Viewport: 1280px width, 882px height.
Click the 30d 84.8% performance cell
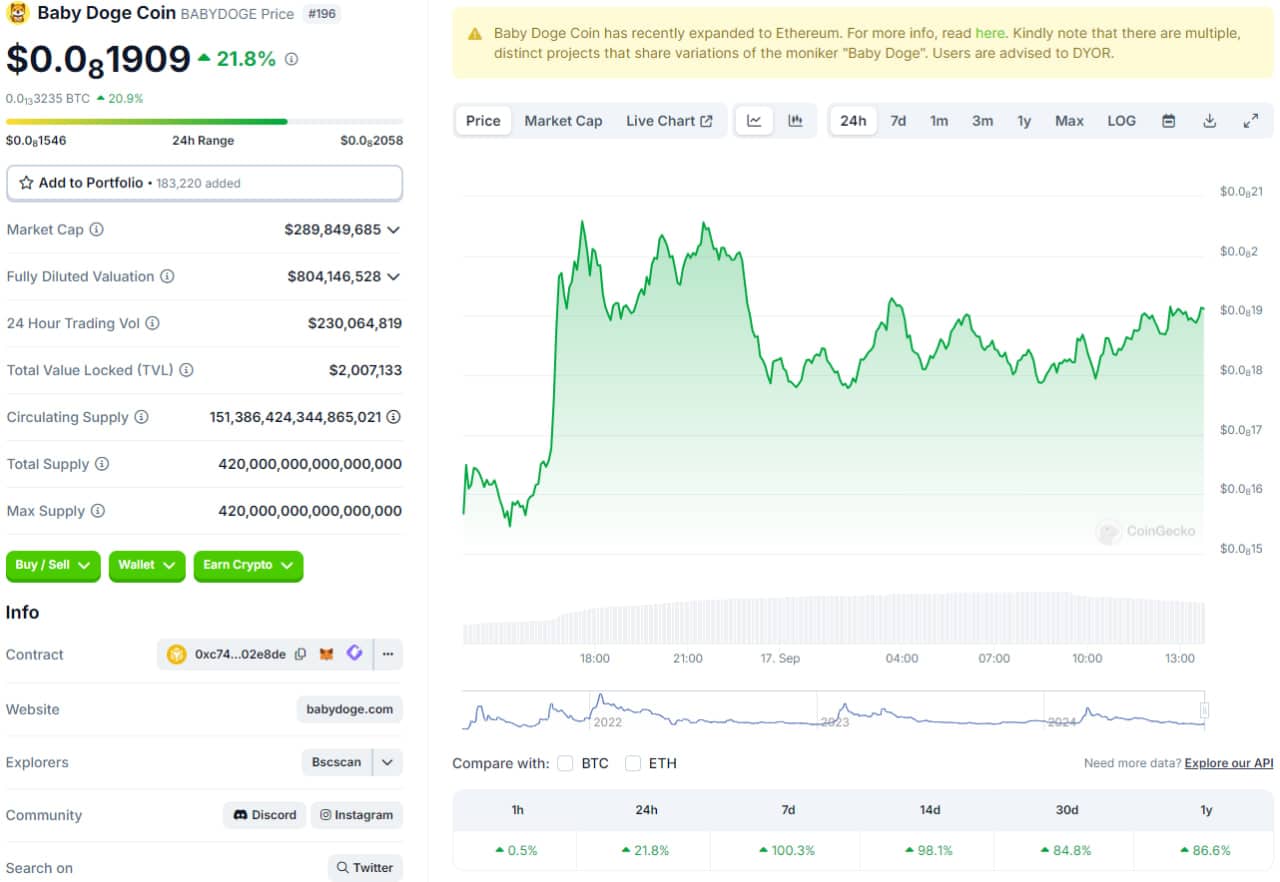click(x=1066, y=850)
